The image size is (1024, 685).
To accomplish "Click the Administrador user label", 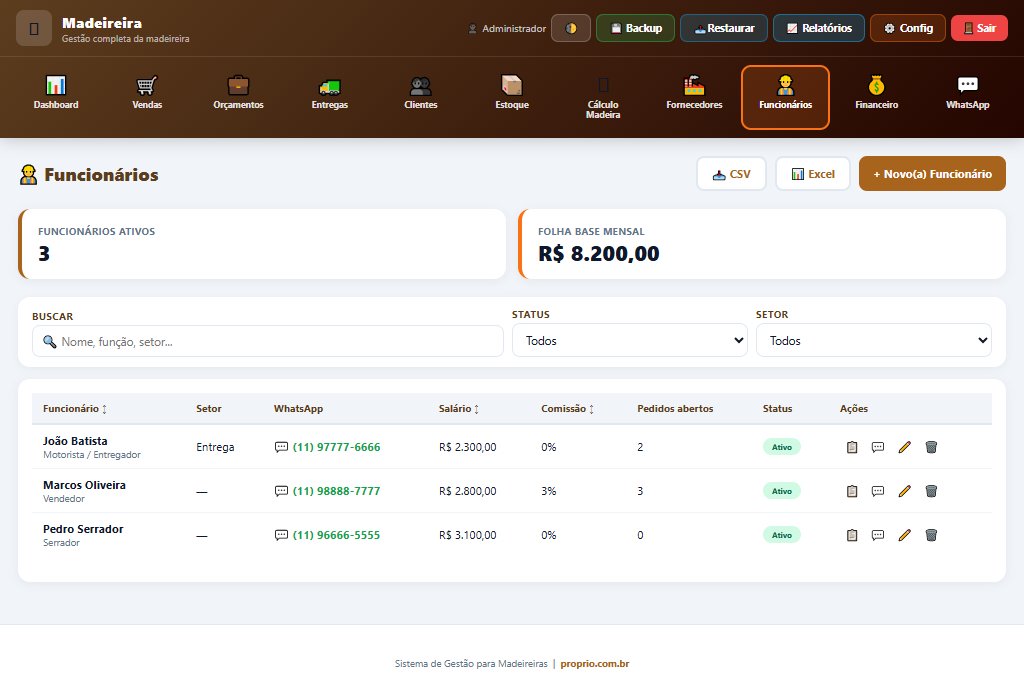I will [507, 29].
